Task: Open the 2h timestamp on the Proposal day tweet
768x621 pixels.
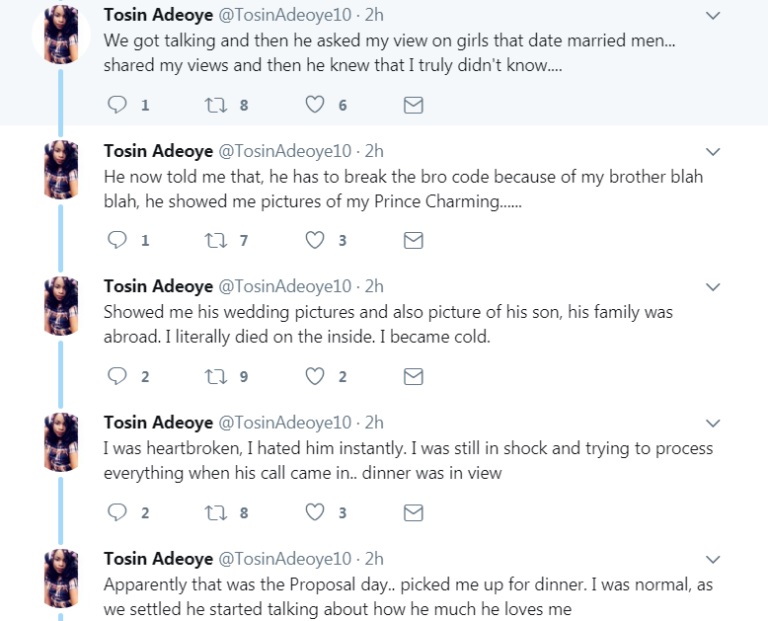Action: click(x=374, y=559)
